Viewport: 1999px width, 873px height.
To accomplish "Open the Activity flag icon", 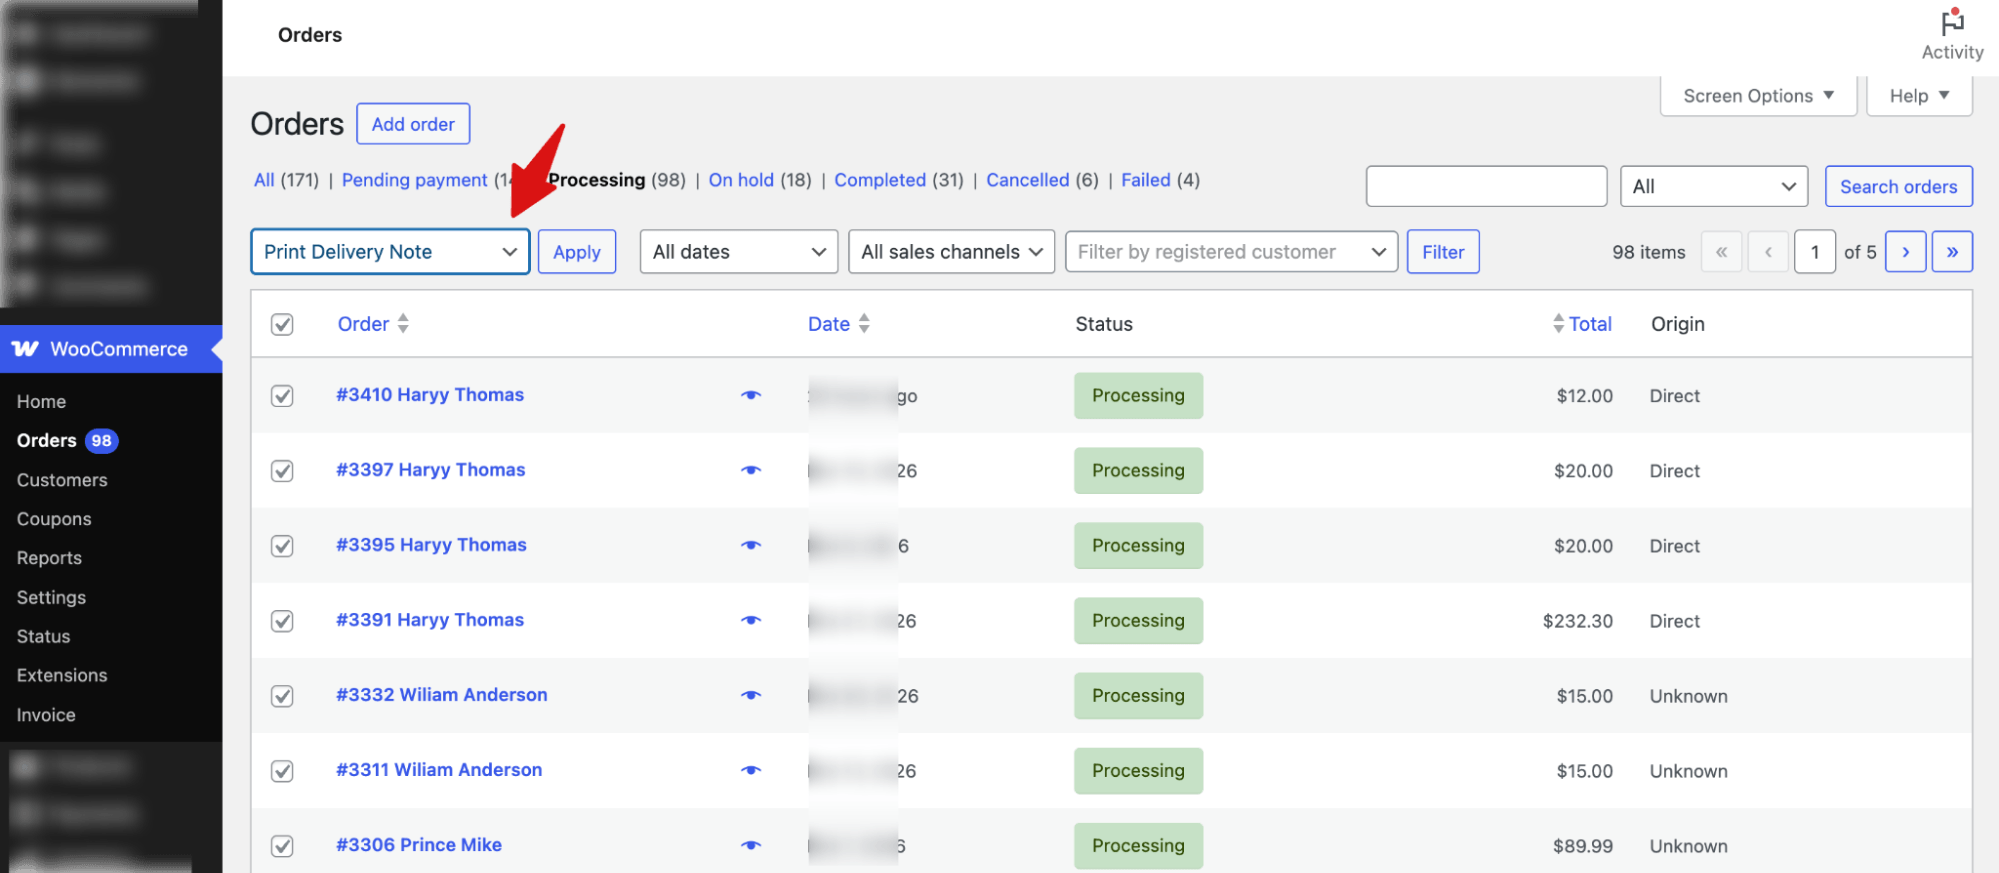I will pos(1952,22).
